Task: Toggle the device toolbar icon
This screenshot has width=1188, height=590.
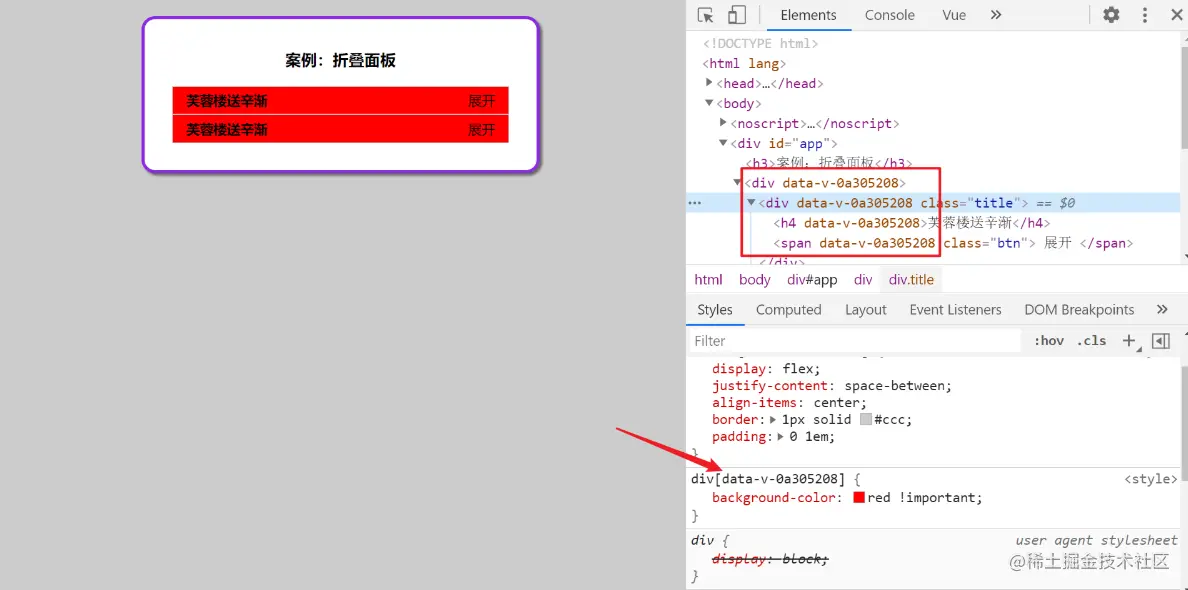Action: tap(736, 15)
